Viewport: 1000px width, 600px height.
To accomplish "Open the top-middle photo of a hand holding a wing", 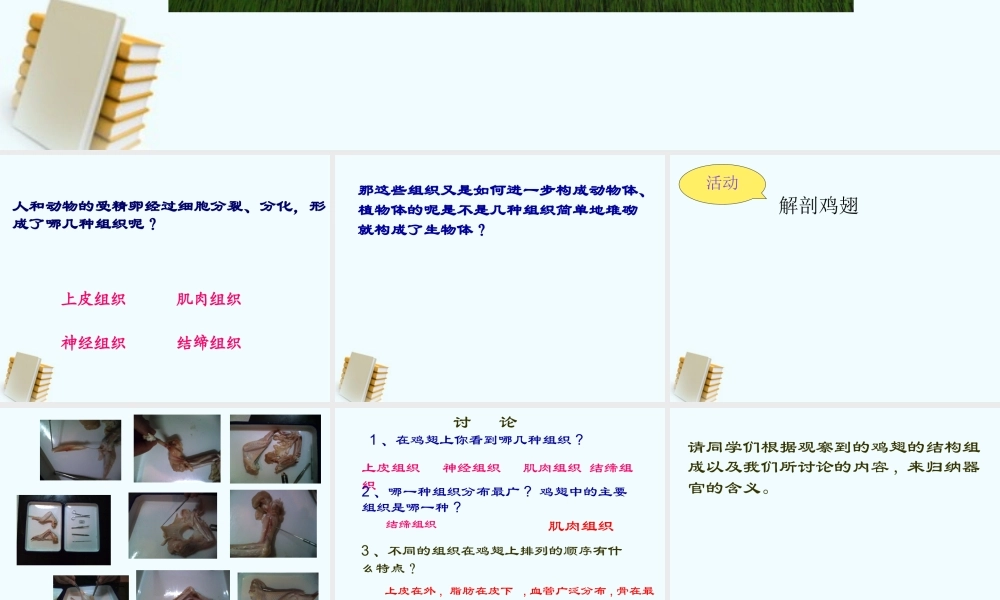I will pyautogui.click(x=177, y=448).
